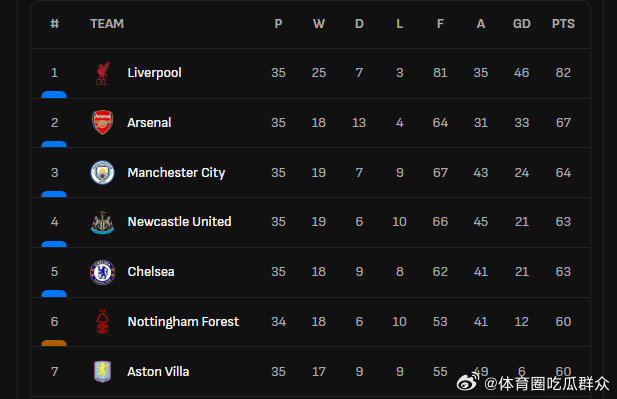Screen dimensions: 617x399
Task: Open the Liverpool team name link
Action: click(x=154, y=73)
